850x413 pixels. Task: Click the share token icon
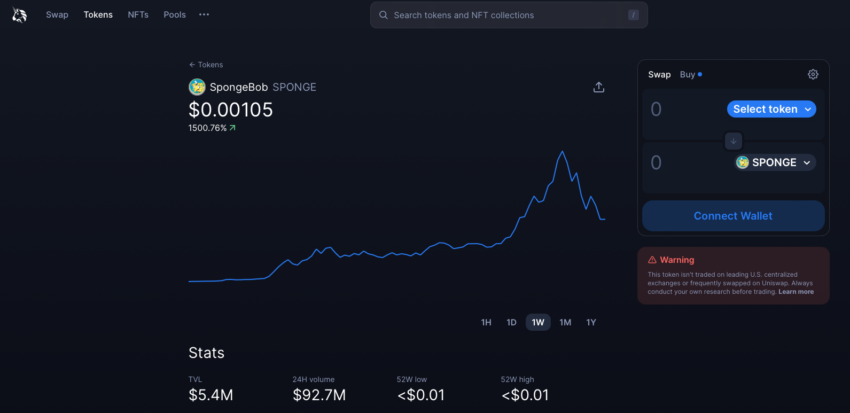pos(598,87)
